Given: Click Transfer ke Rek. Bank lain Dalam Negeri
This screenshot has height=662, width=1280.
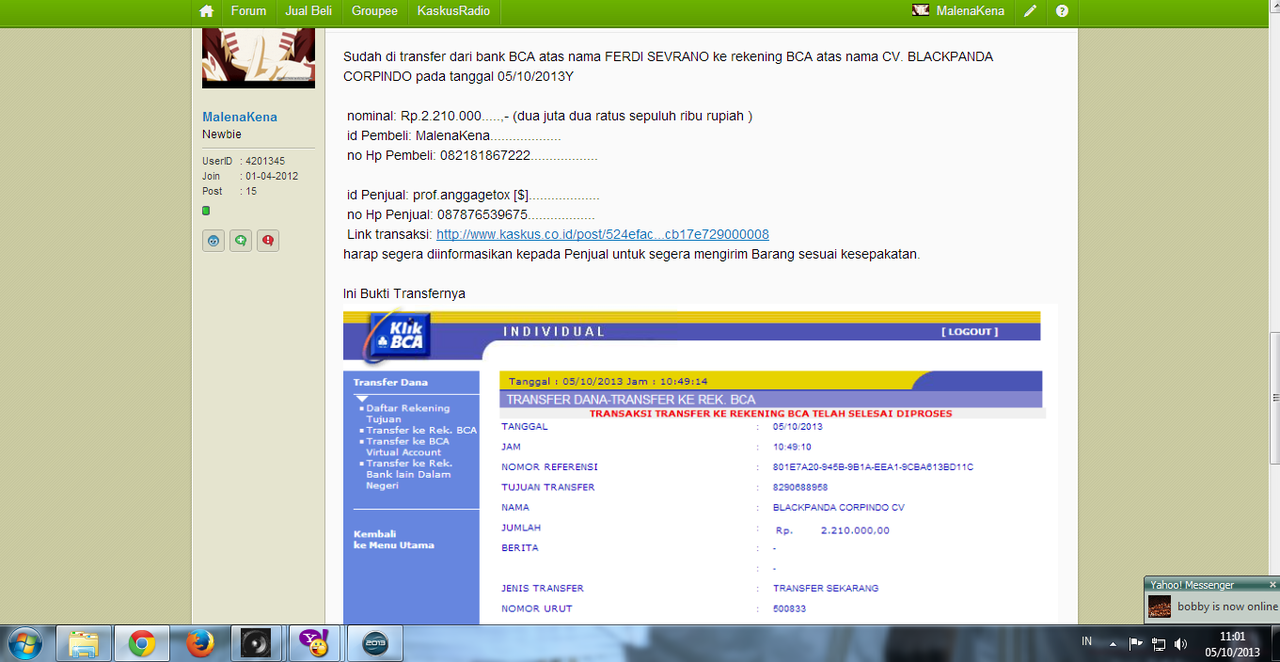Looking at the screenshot, I should tap(410, 474).
